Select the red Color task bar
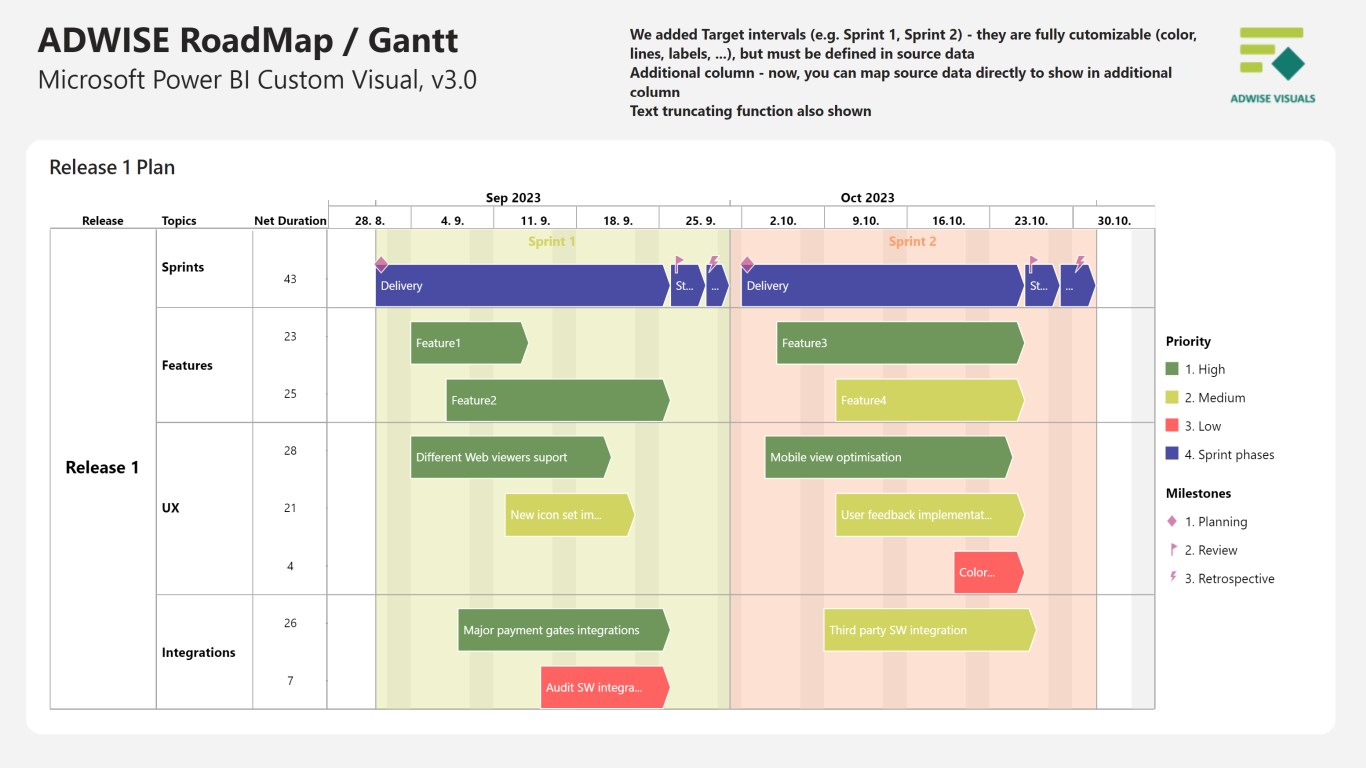Image resolution: width=1366 pixels, height=768 pixels. click(989, 573)
